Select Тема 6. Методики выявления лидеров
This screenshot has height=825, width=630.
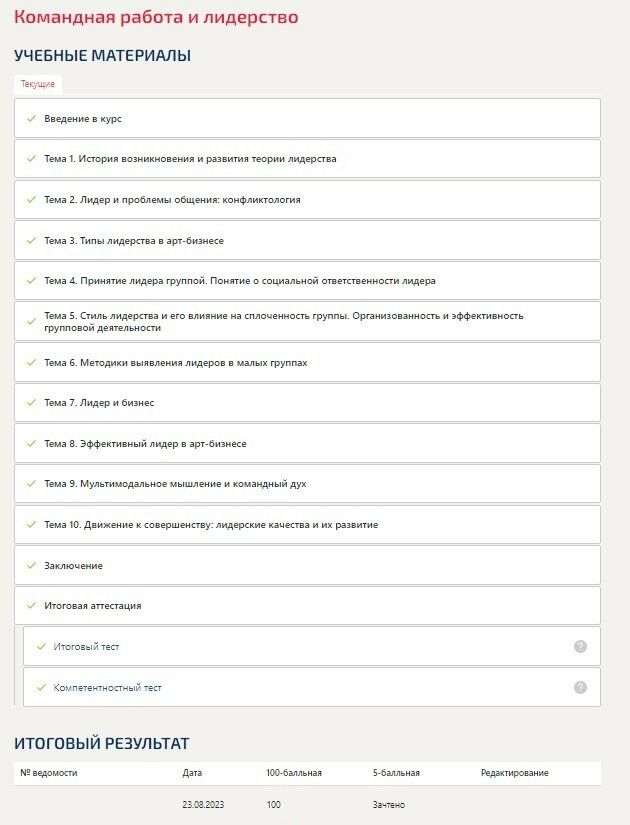point(175,362)
